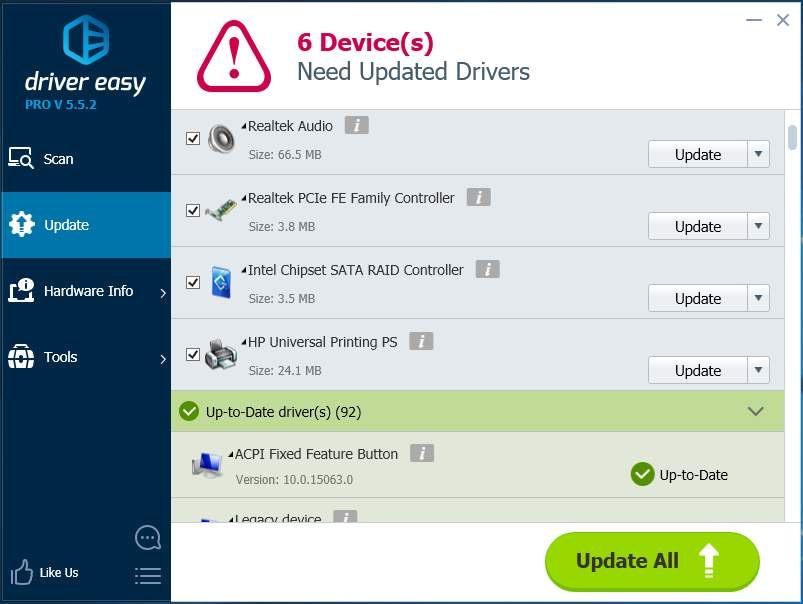Minimize the Driver Easy window
This screenshot has width=803, height=604.
pyautogui.click(x=754, y=20)
